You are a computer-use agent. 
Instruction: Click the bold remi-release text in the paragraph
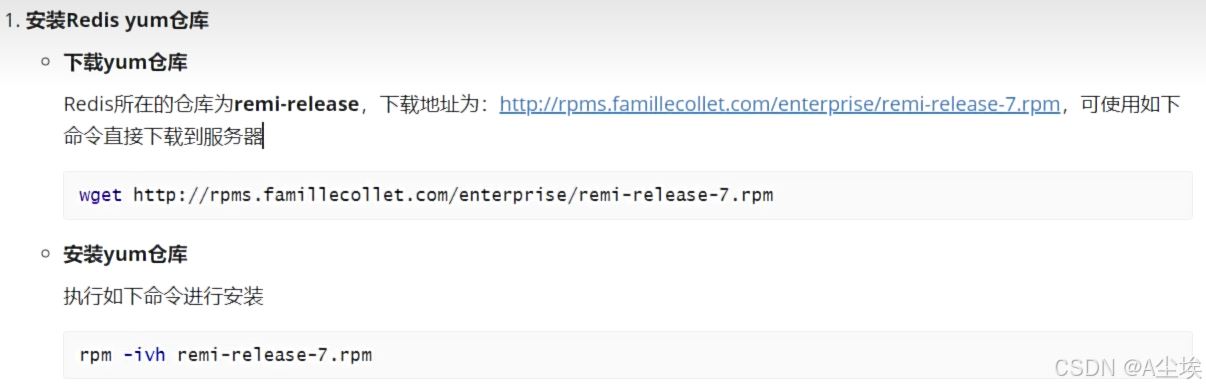coord(295,105)
